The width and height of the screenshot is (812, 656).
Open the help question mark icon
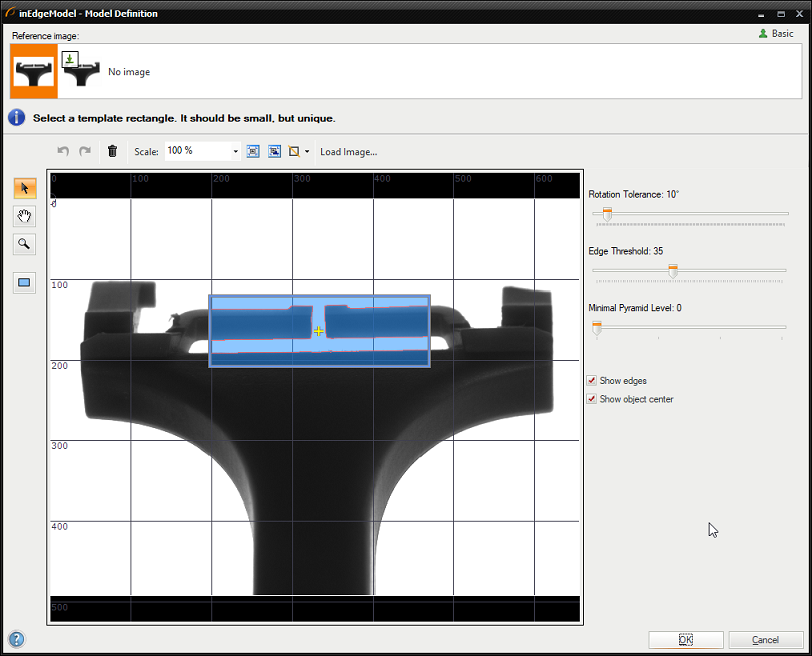[16, 639]
